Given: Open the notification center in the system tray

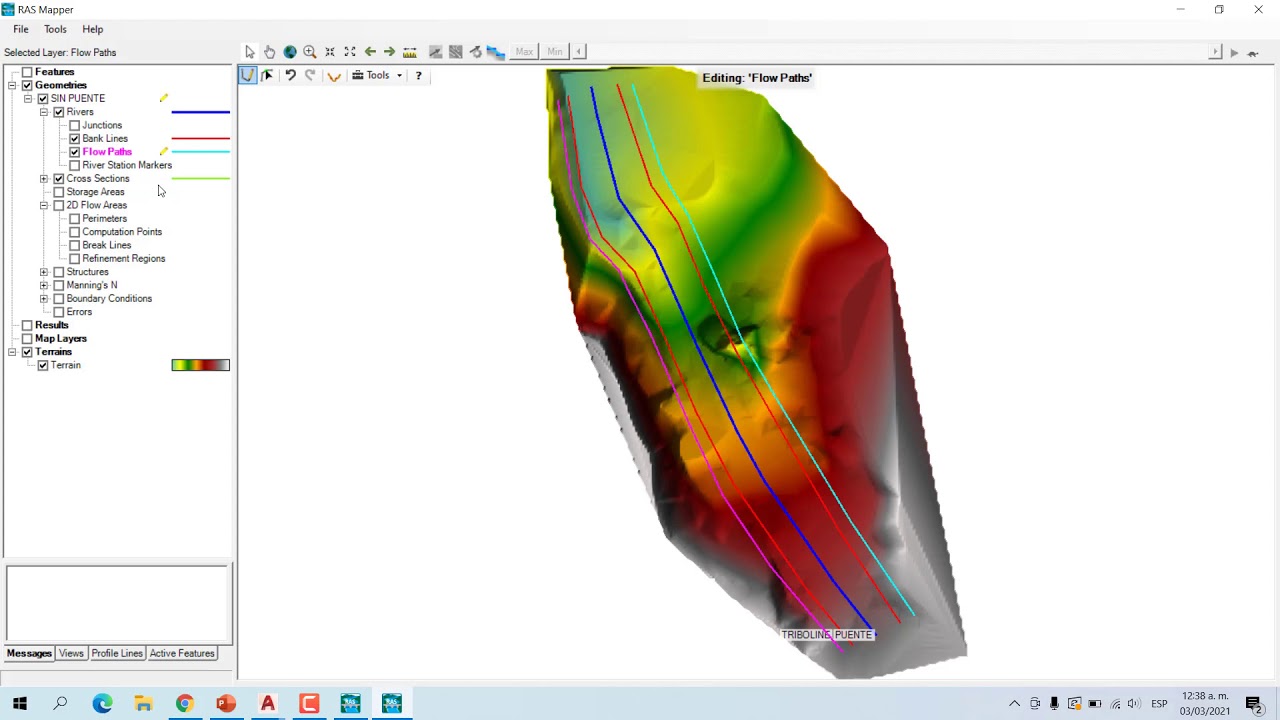Looking at the screenshot, I should [1254, 704].
